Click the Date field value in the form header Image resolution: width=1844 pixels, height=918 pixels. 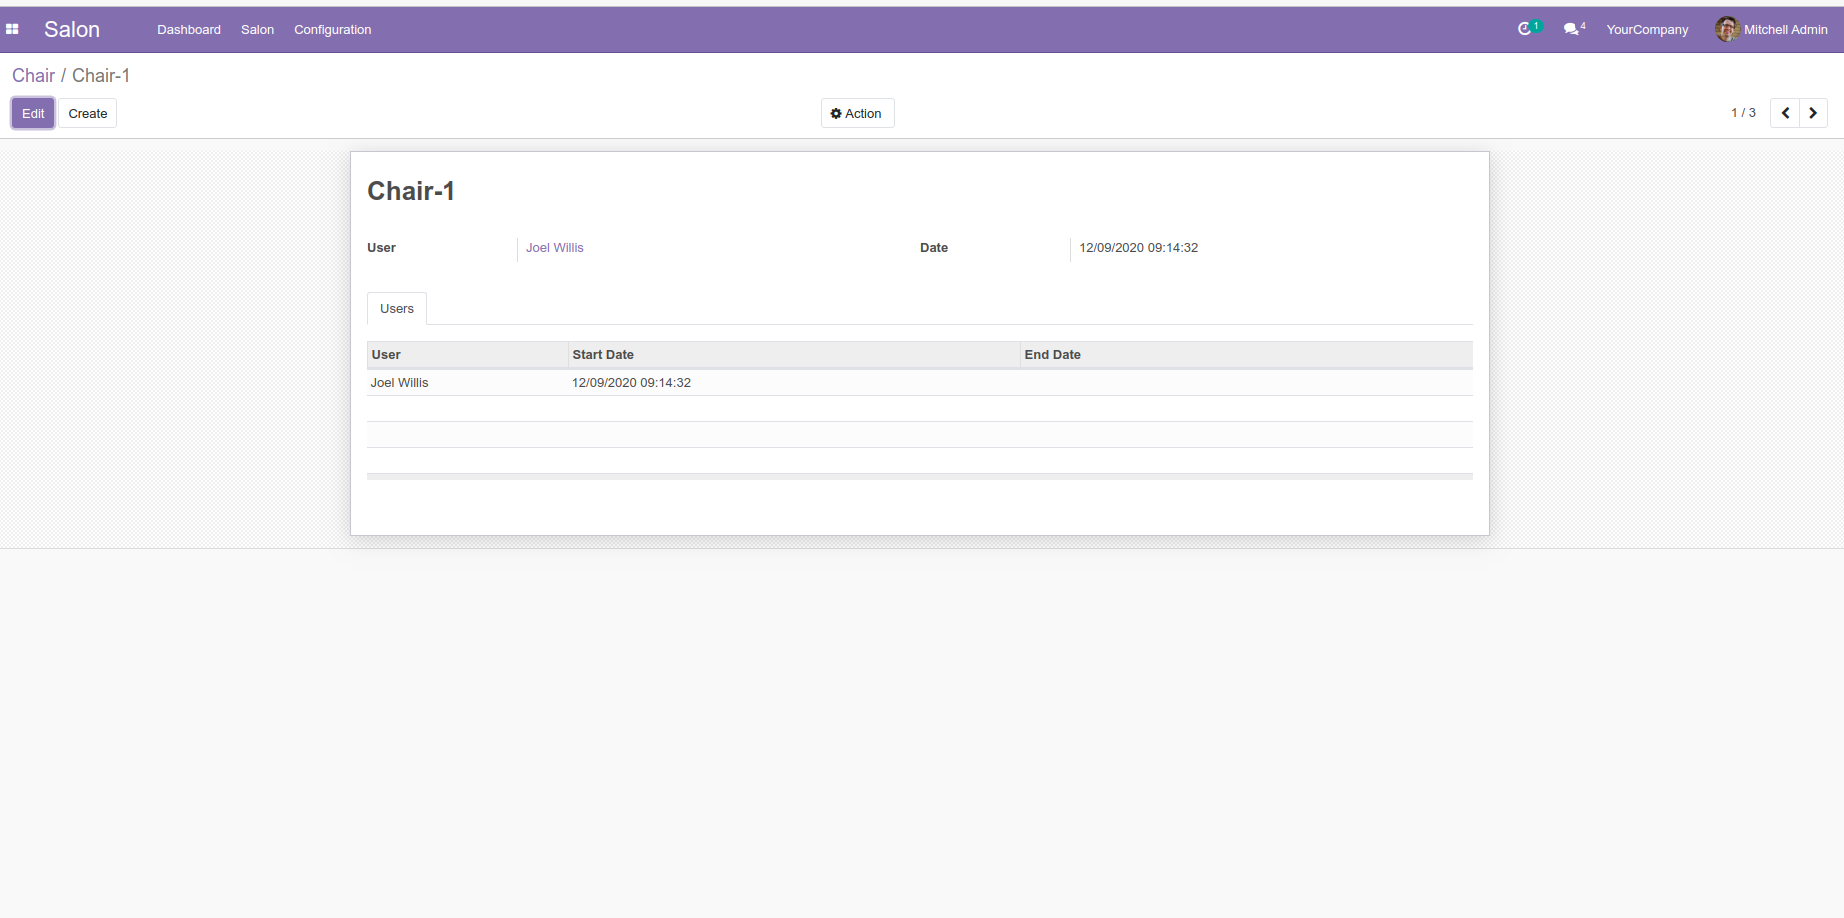click(1138, 248)
